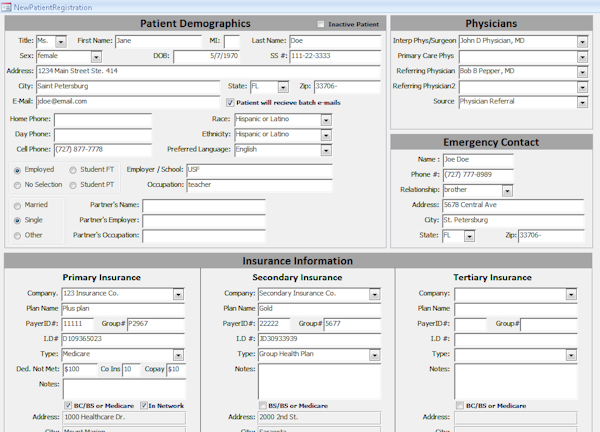
Task: Toggle the Inactive Patient checkbox
Action: 321,24
